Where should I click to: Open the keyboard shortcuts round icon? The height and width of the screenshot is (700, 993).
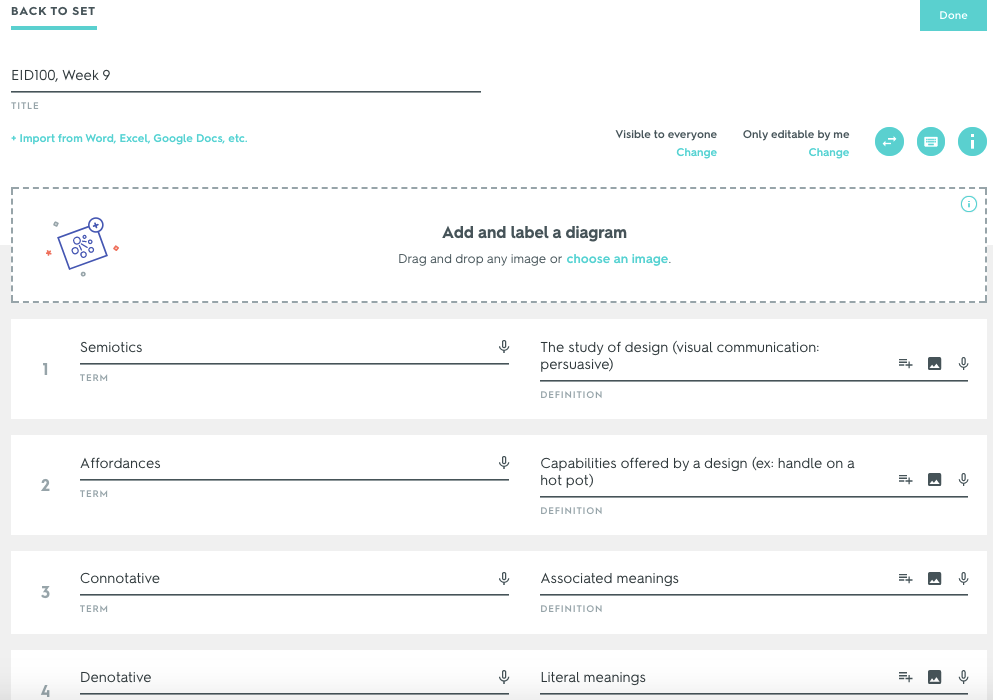click(x=930, y=141)
